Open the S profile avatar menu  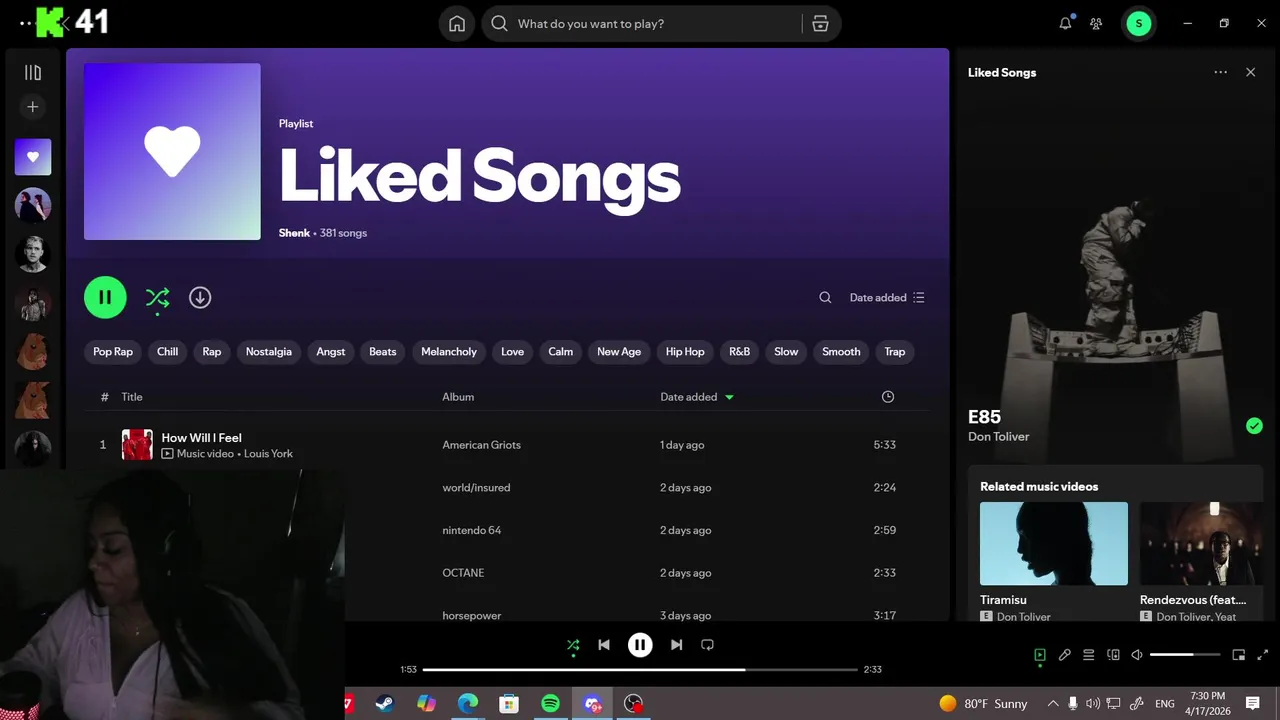point(1138,23)
